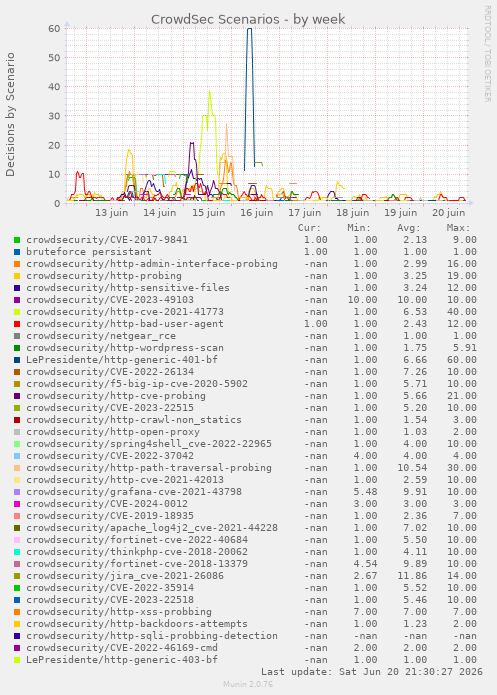
Task: Click the 10.54 average value
Action: pos(412,468)
